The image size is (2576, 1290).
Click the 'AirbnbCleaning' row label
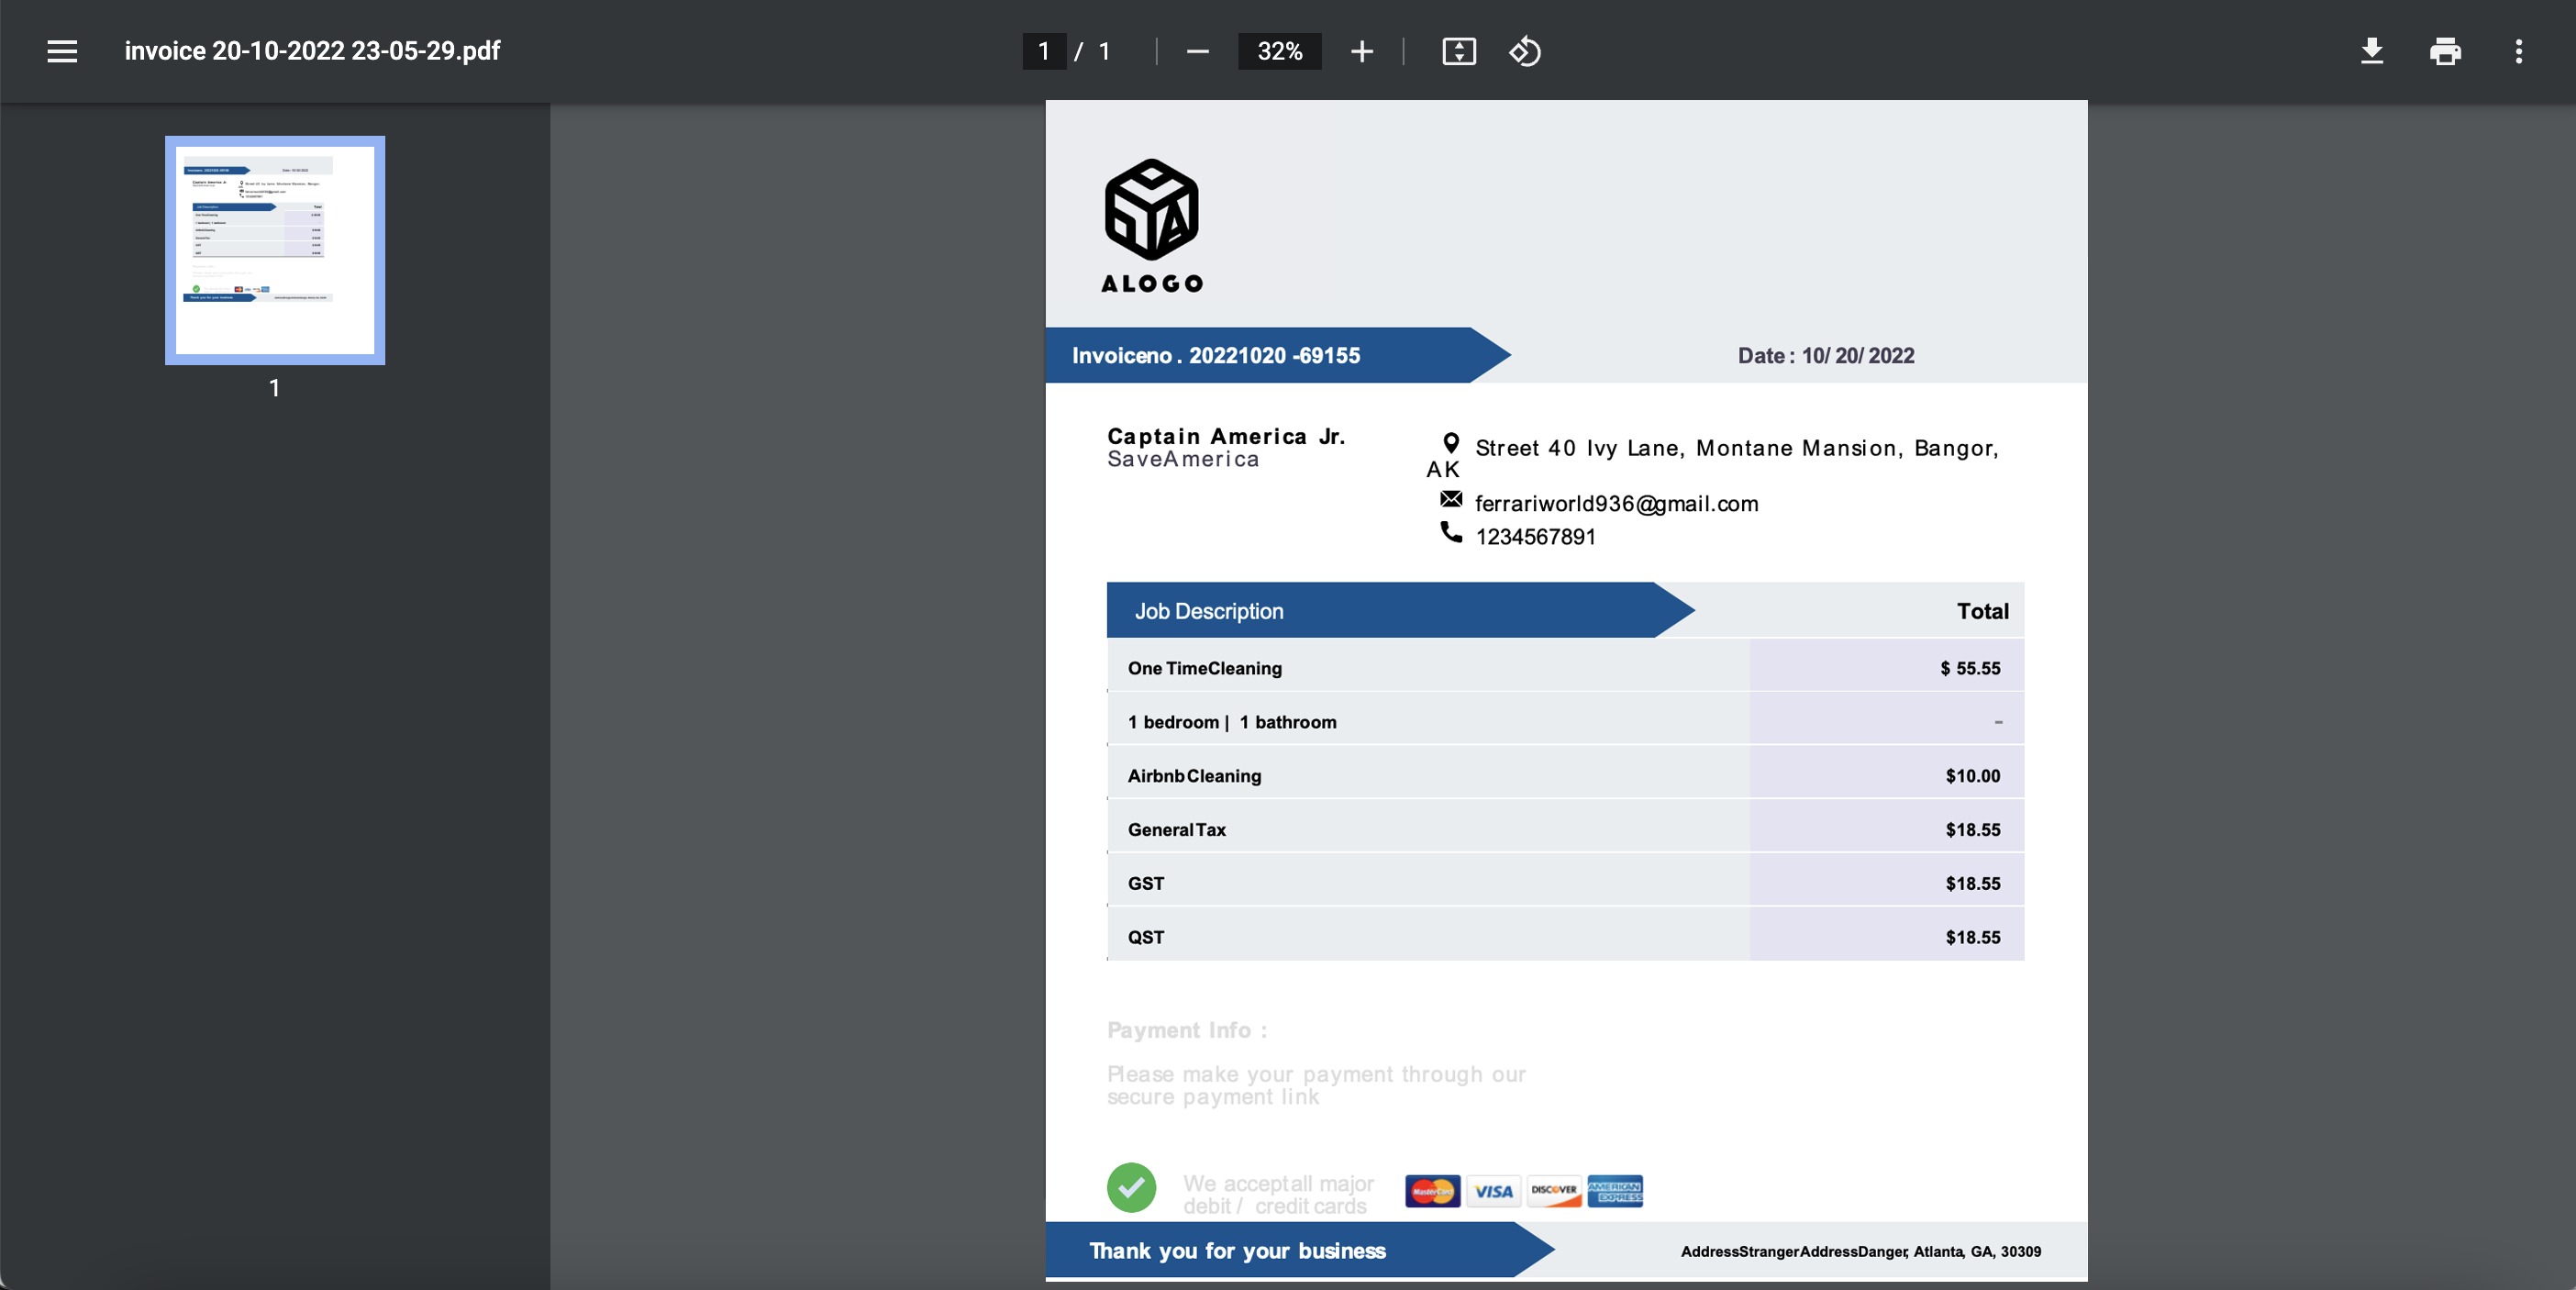(x=1194, y=776)
